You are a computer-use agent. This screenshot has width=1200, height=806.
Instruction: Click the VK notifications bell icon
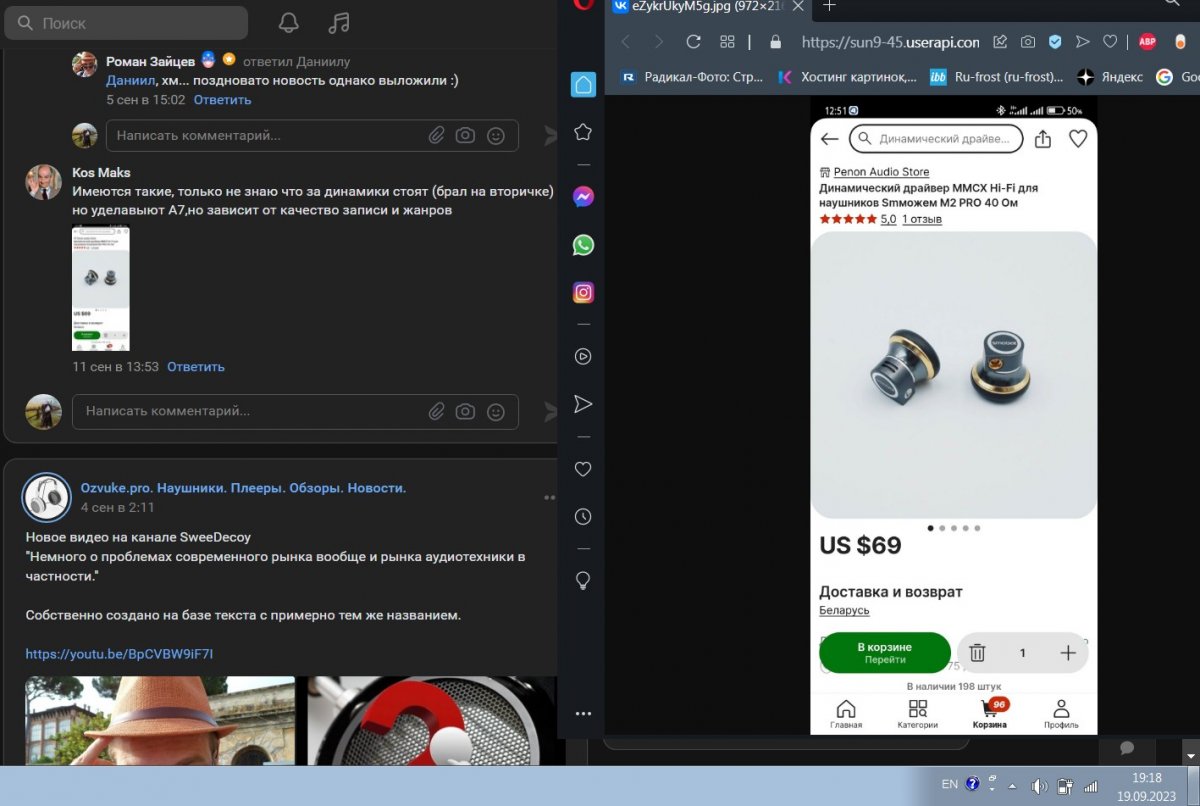(x=288, y=23)
